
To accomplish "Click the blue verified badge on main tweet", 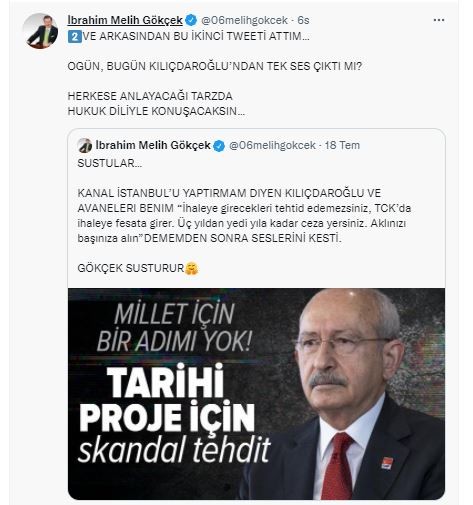I will point(191,20).
